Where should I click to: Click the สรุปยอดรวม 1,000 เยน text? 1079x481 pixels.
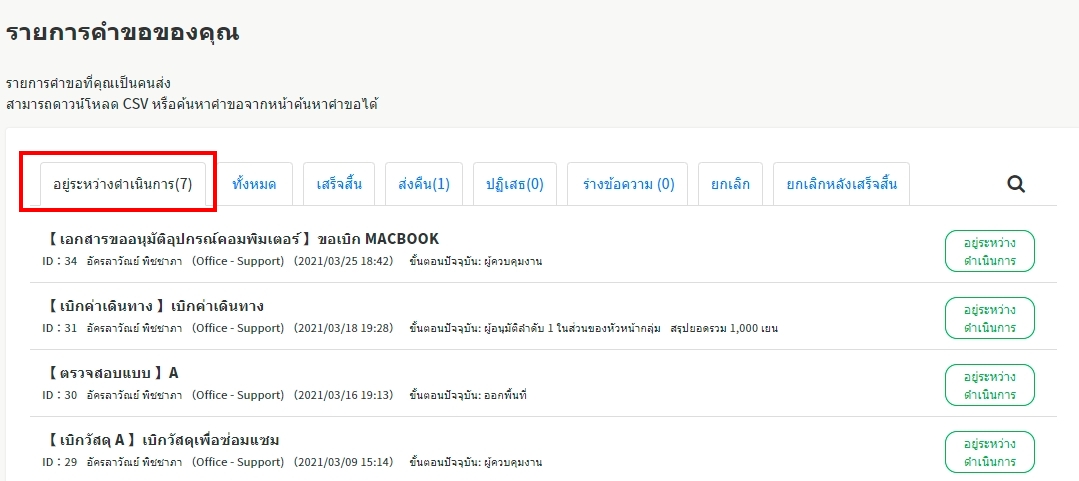tap(724, 329)
